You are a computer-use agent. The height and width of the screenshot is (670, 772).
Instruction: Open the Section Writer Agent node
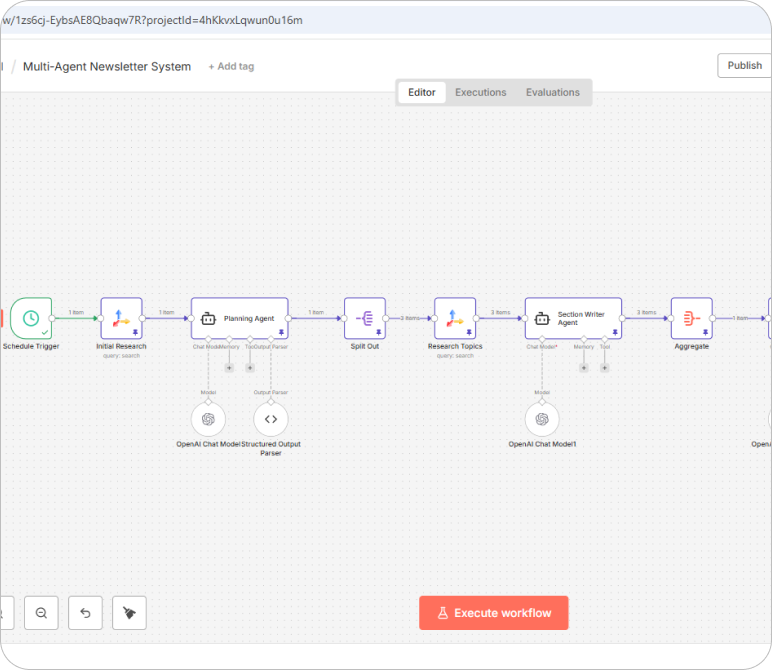tap(573, 318)
